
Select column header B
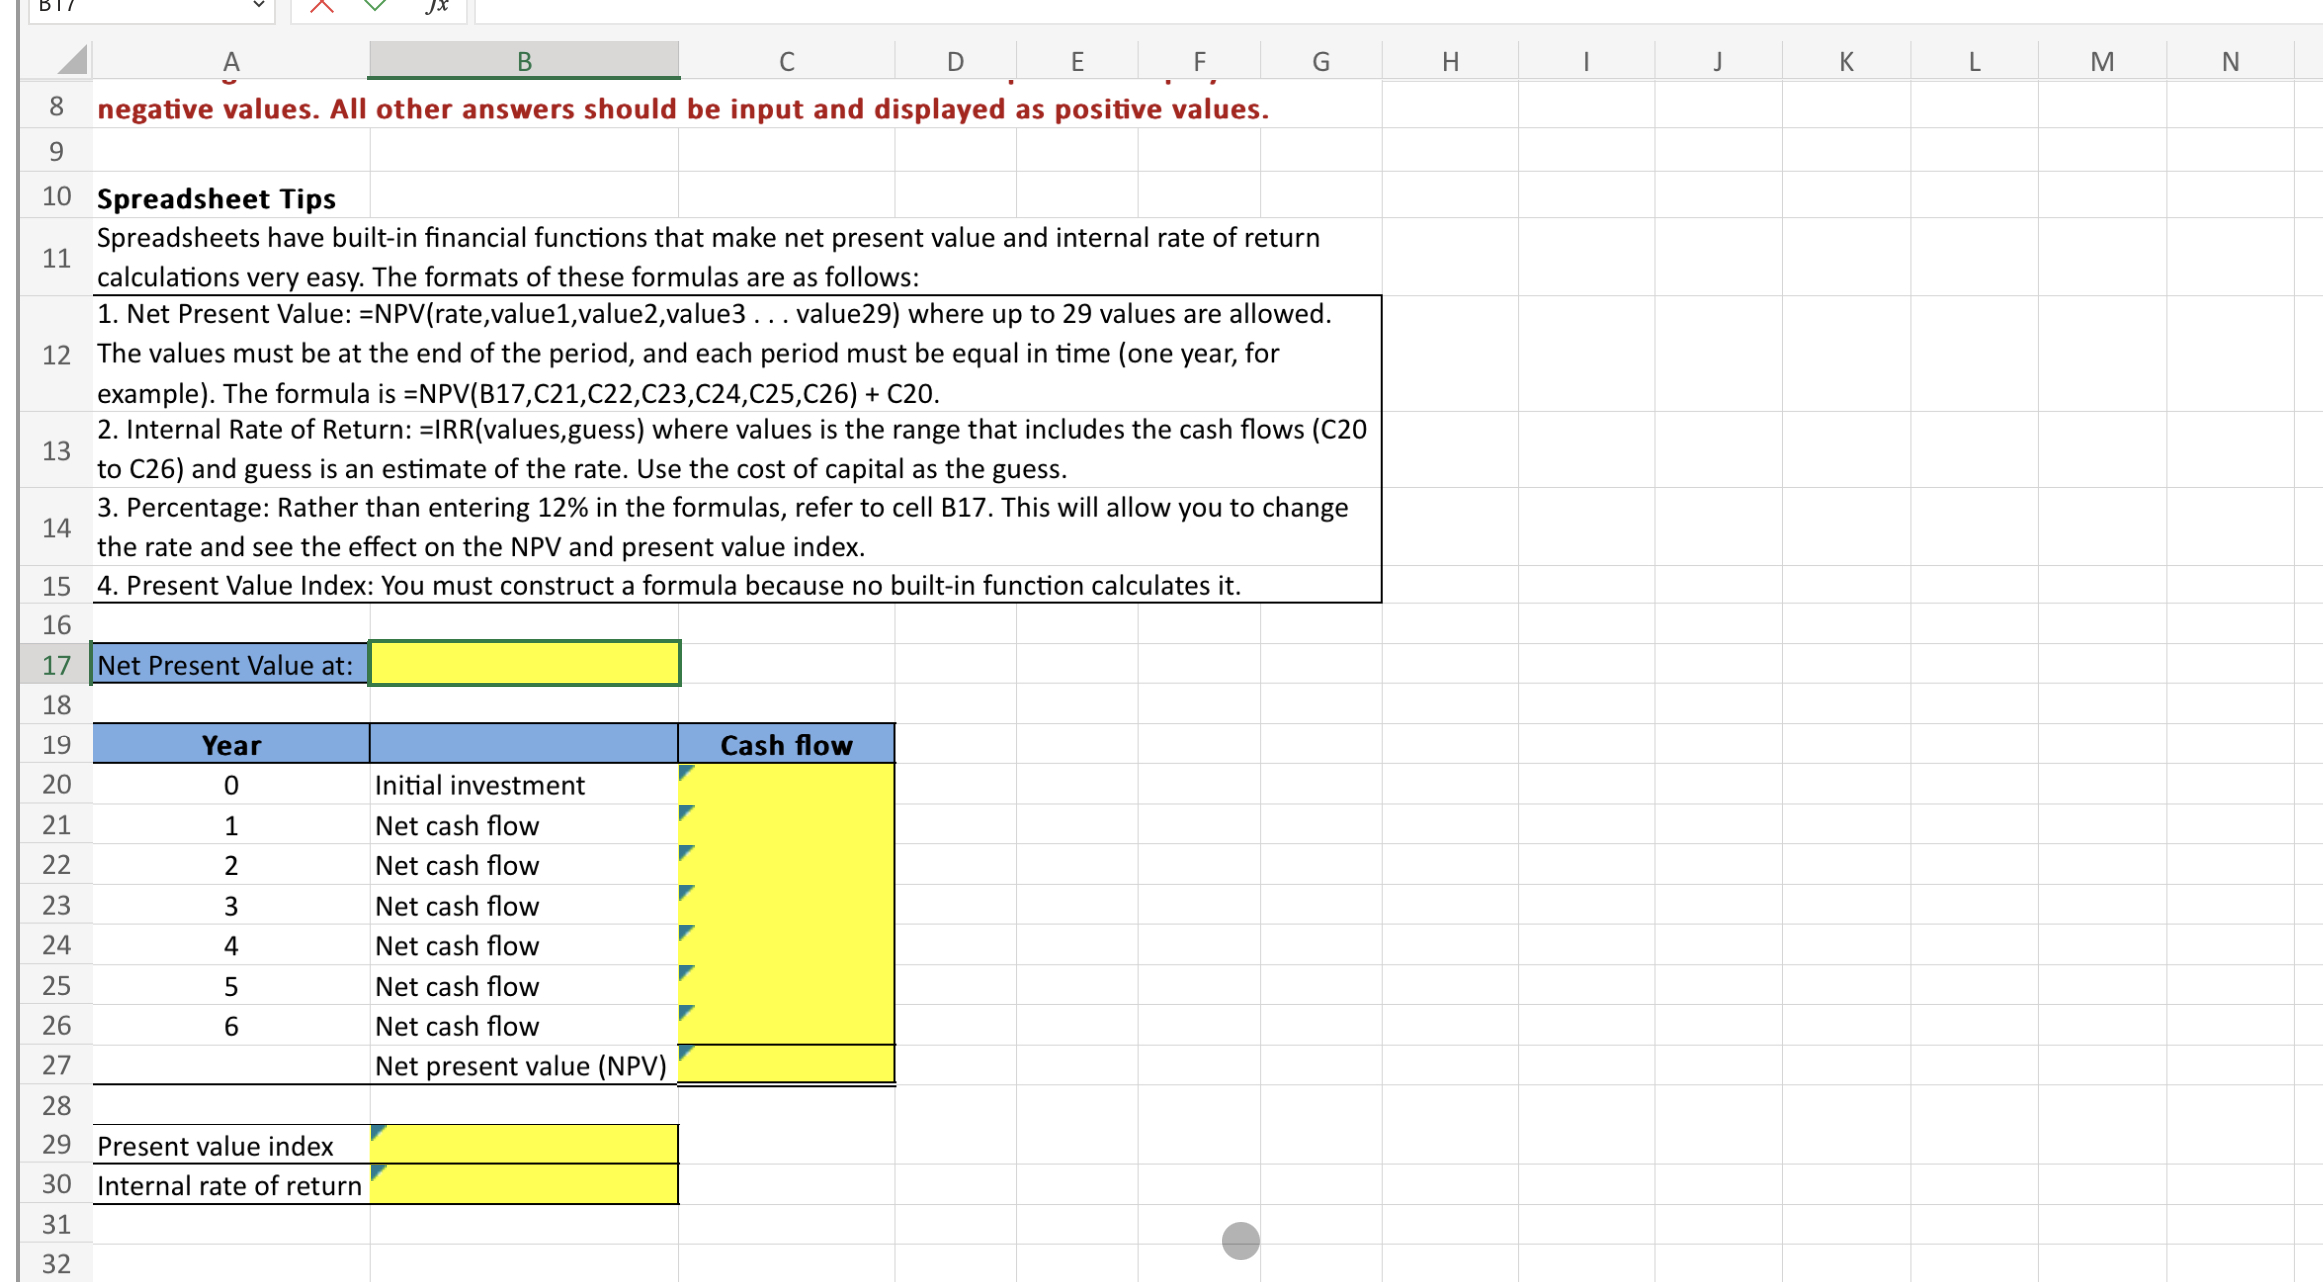point(524,60)
